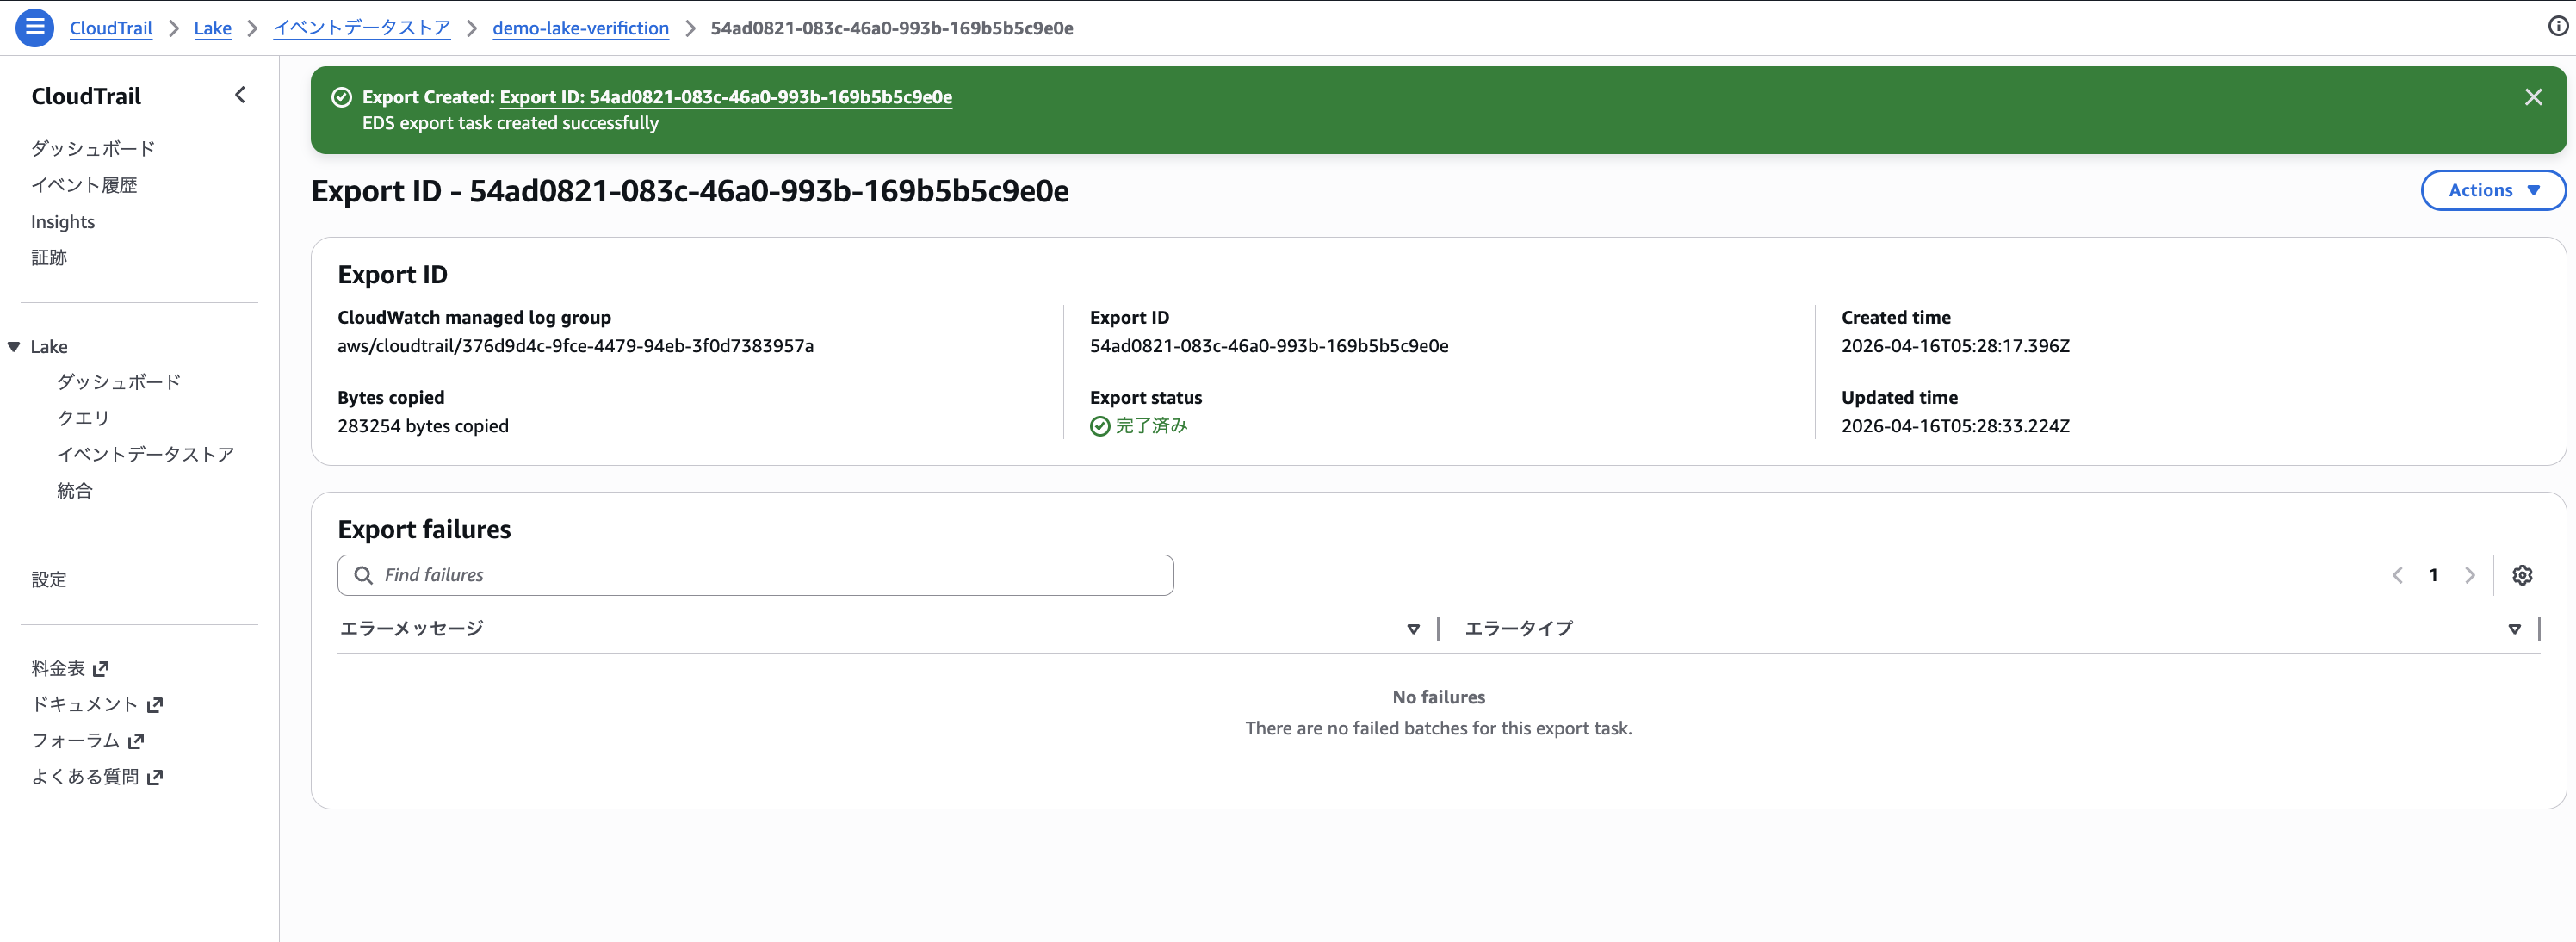This screenshot has width=2576, height=942.
Task: Click the final breadcrumb export ID text
Action: (x=891, y=28)
